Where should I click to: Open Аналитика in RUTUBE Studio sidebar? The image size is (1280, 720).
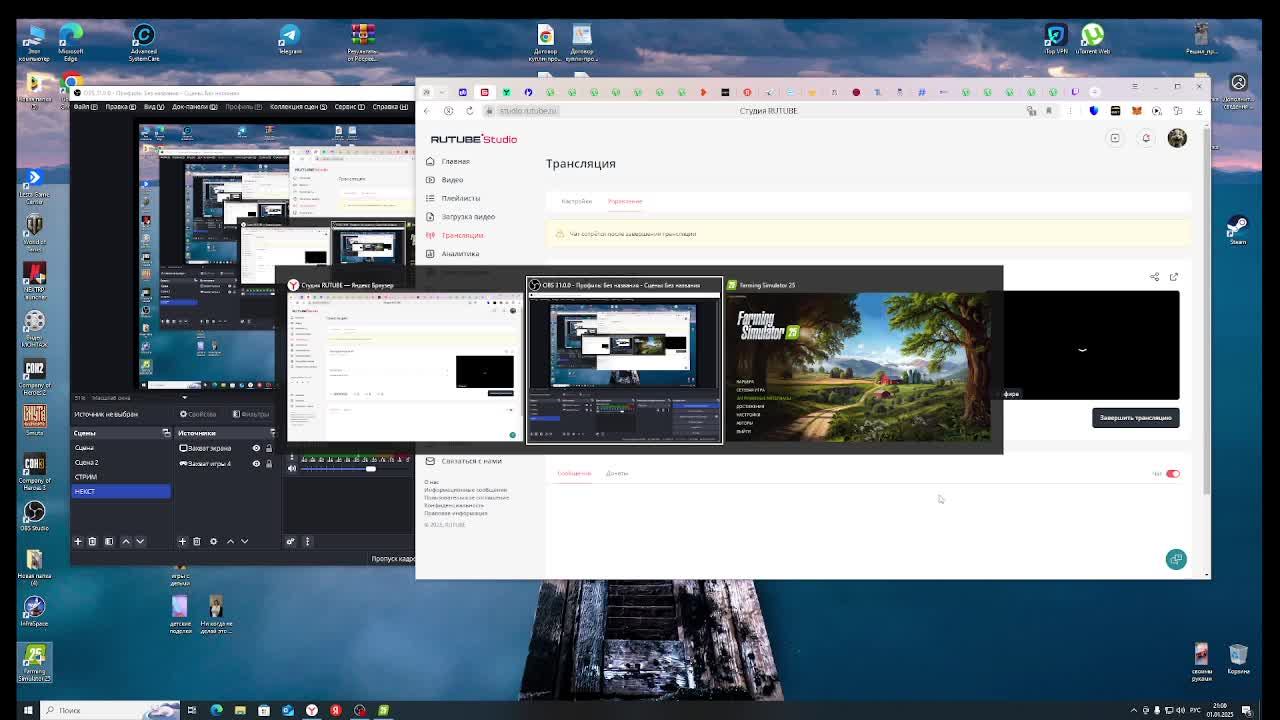[460, 254]
